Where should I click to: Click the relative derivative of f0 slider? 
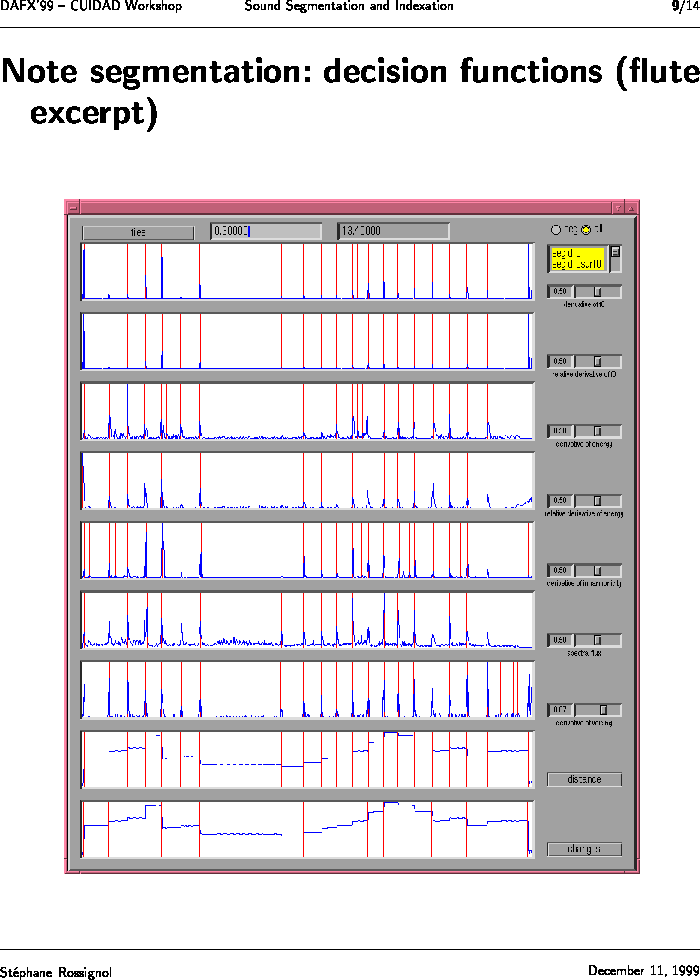click(x=597, y=361)
